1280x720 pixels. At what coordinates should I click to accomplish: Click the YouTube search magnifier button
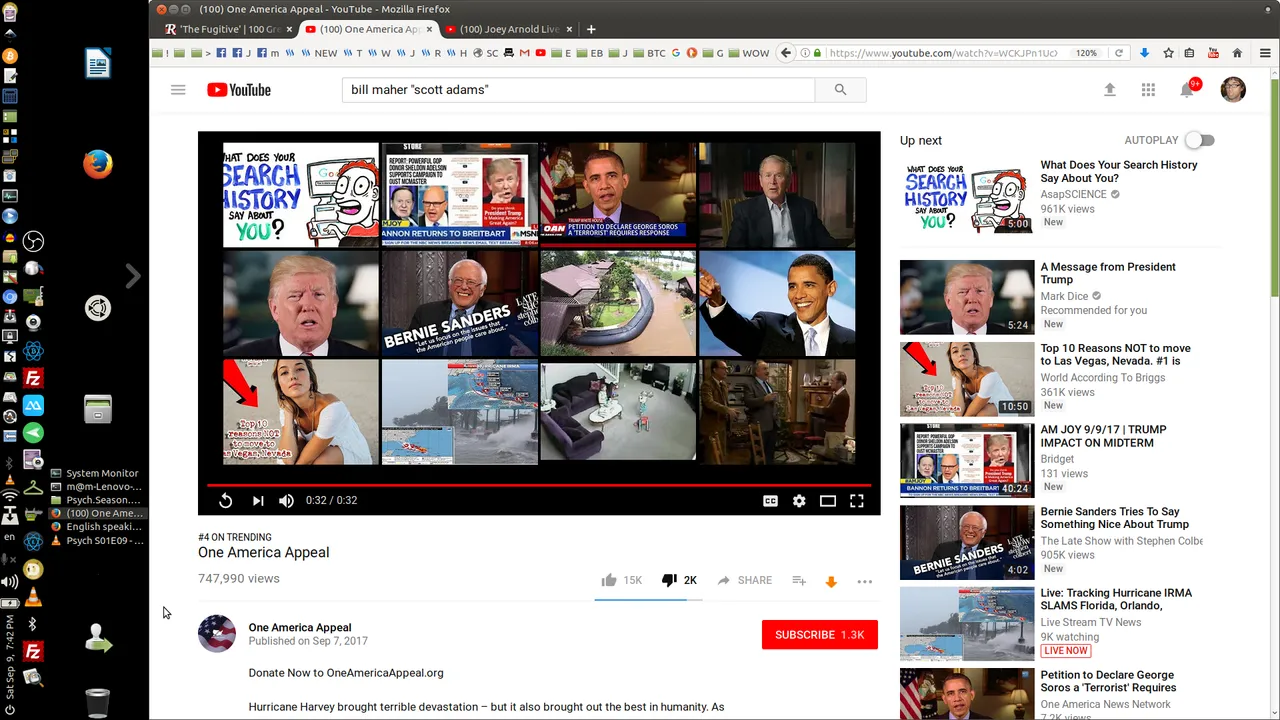(x=840, y=90)
